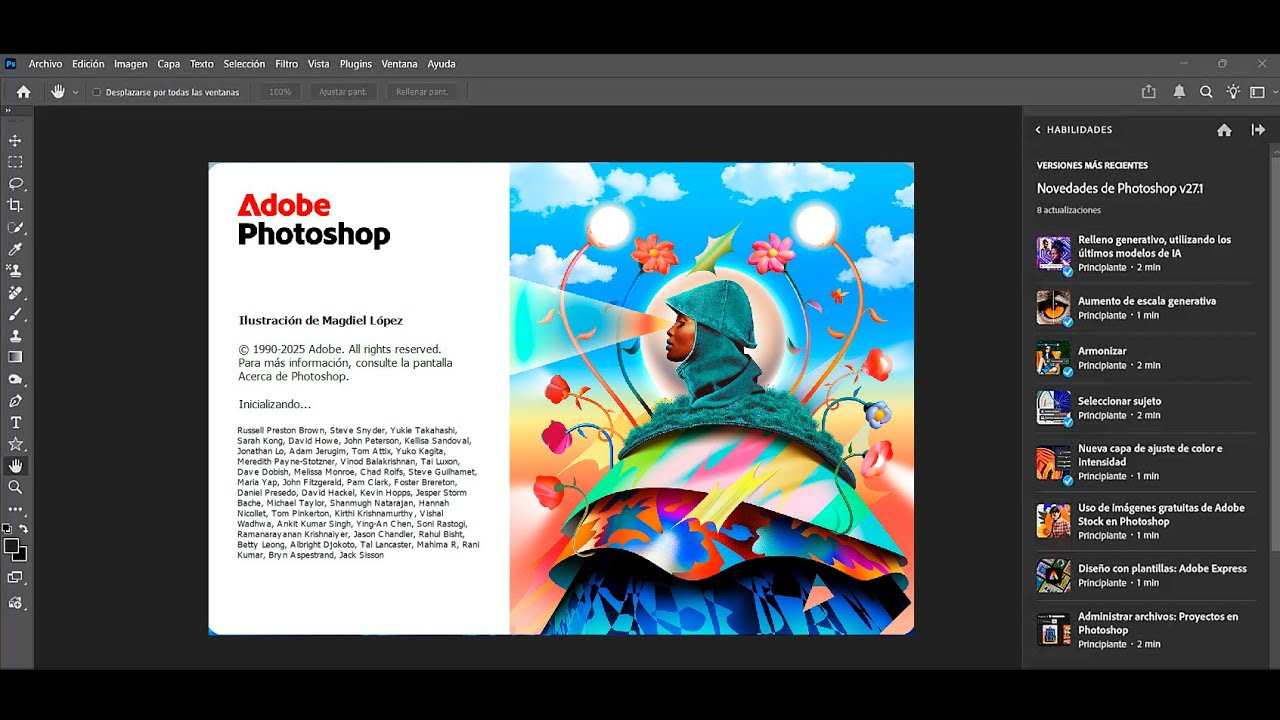Select the Clone Stamp tool
Screen dimensions: 1280x720
point(15,336)
